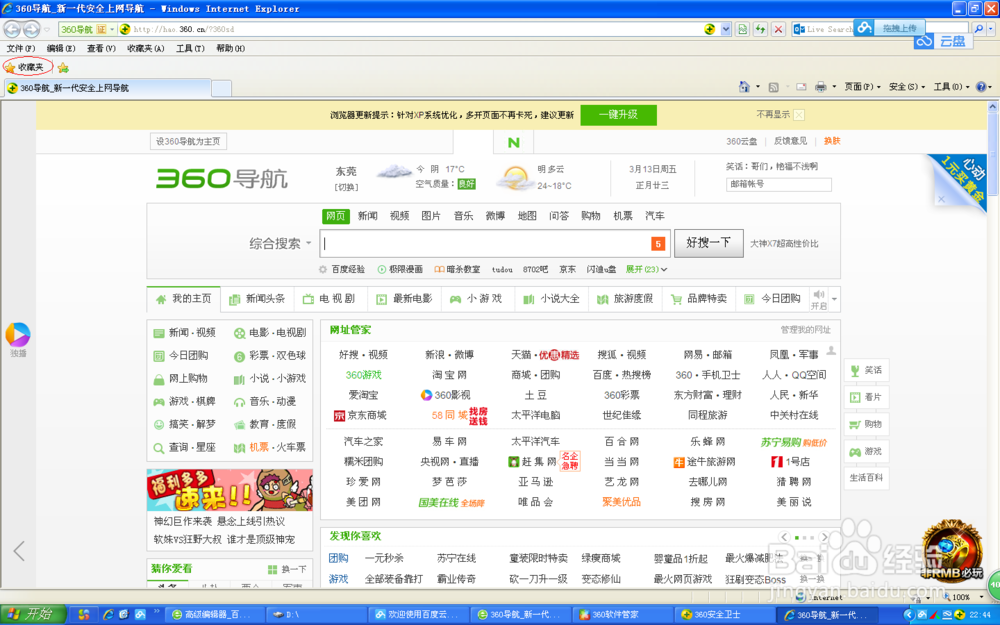The image size is (1000, 625).
Task: Close the browser update notice banner
Action: (799, 115)
